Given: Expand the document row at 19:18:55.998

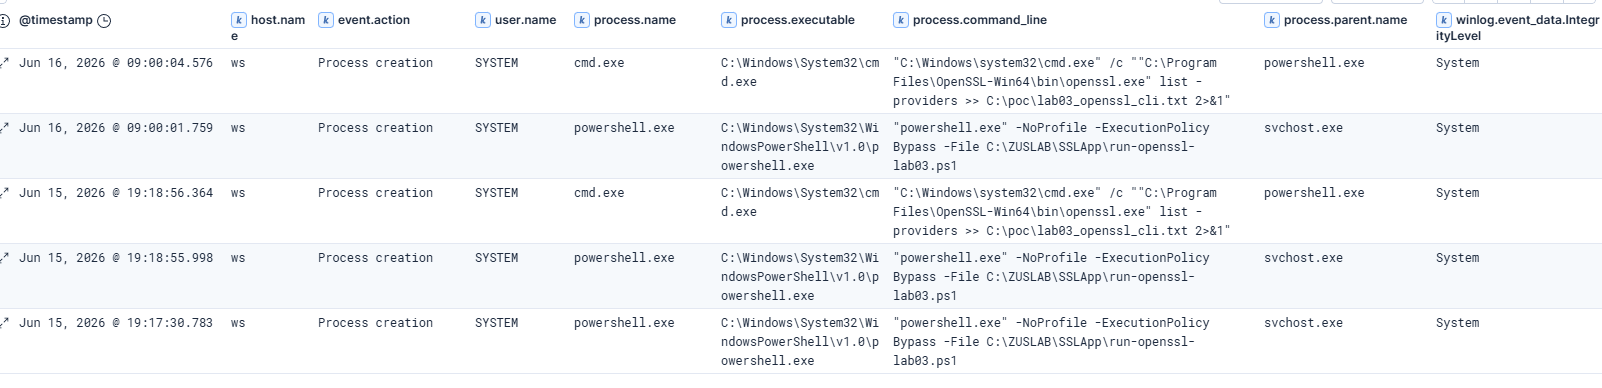Looking at the screenshot, I should [x=4, y=258].
